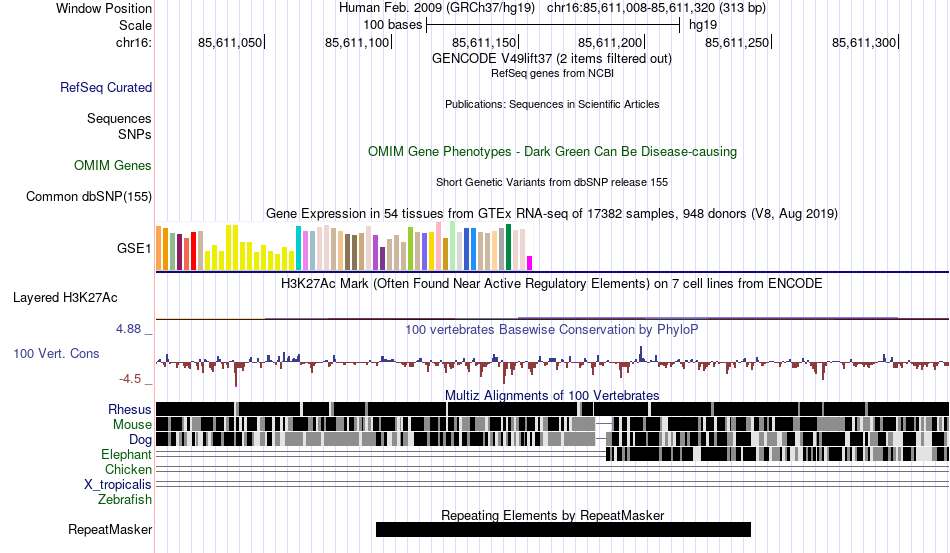The image size is (950, 553).
Task: Click the GSE1 GTEx expression bar chart
Action: tap(344, 247)
